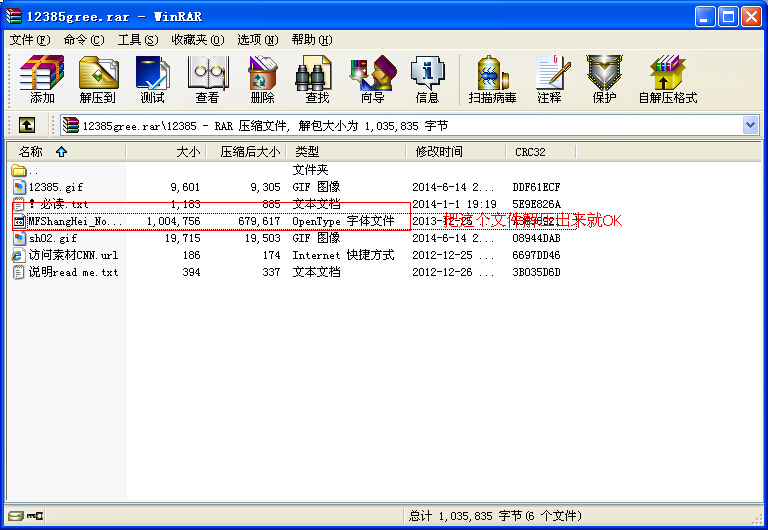Click size value 1,004,756
The image size is (768, 530).
coord(173,221)
